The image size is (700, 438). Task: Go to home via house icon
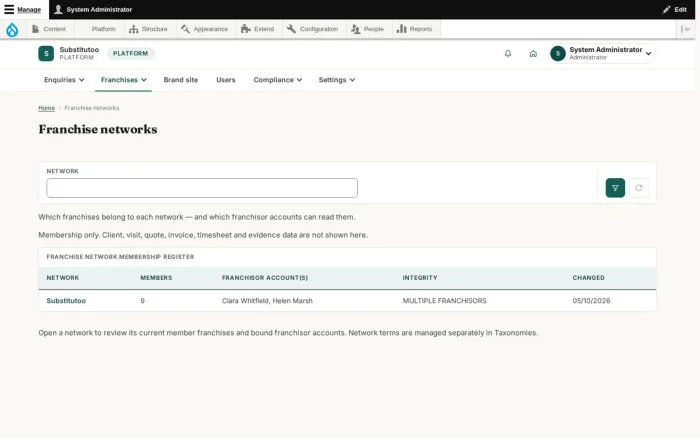(x=533, y=54)
